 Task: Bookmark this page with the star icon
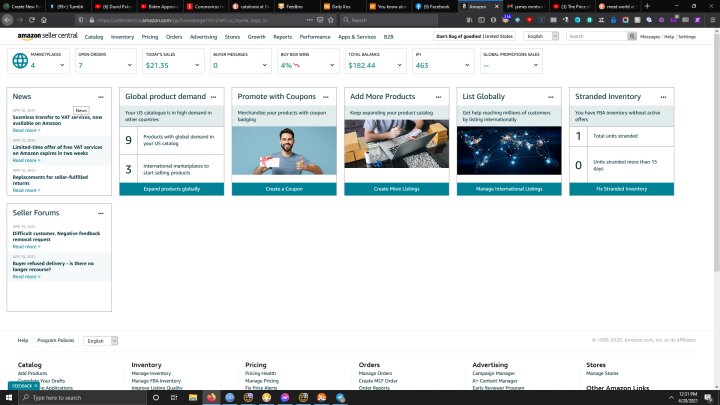tap(331, 20)
